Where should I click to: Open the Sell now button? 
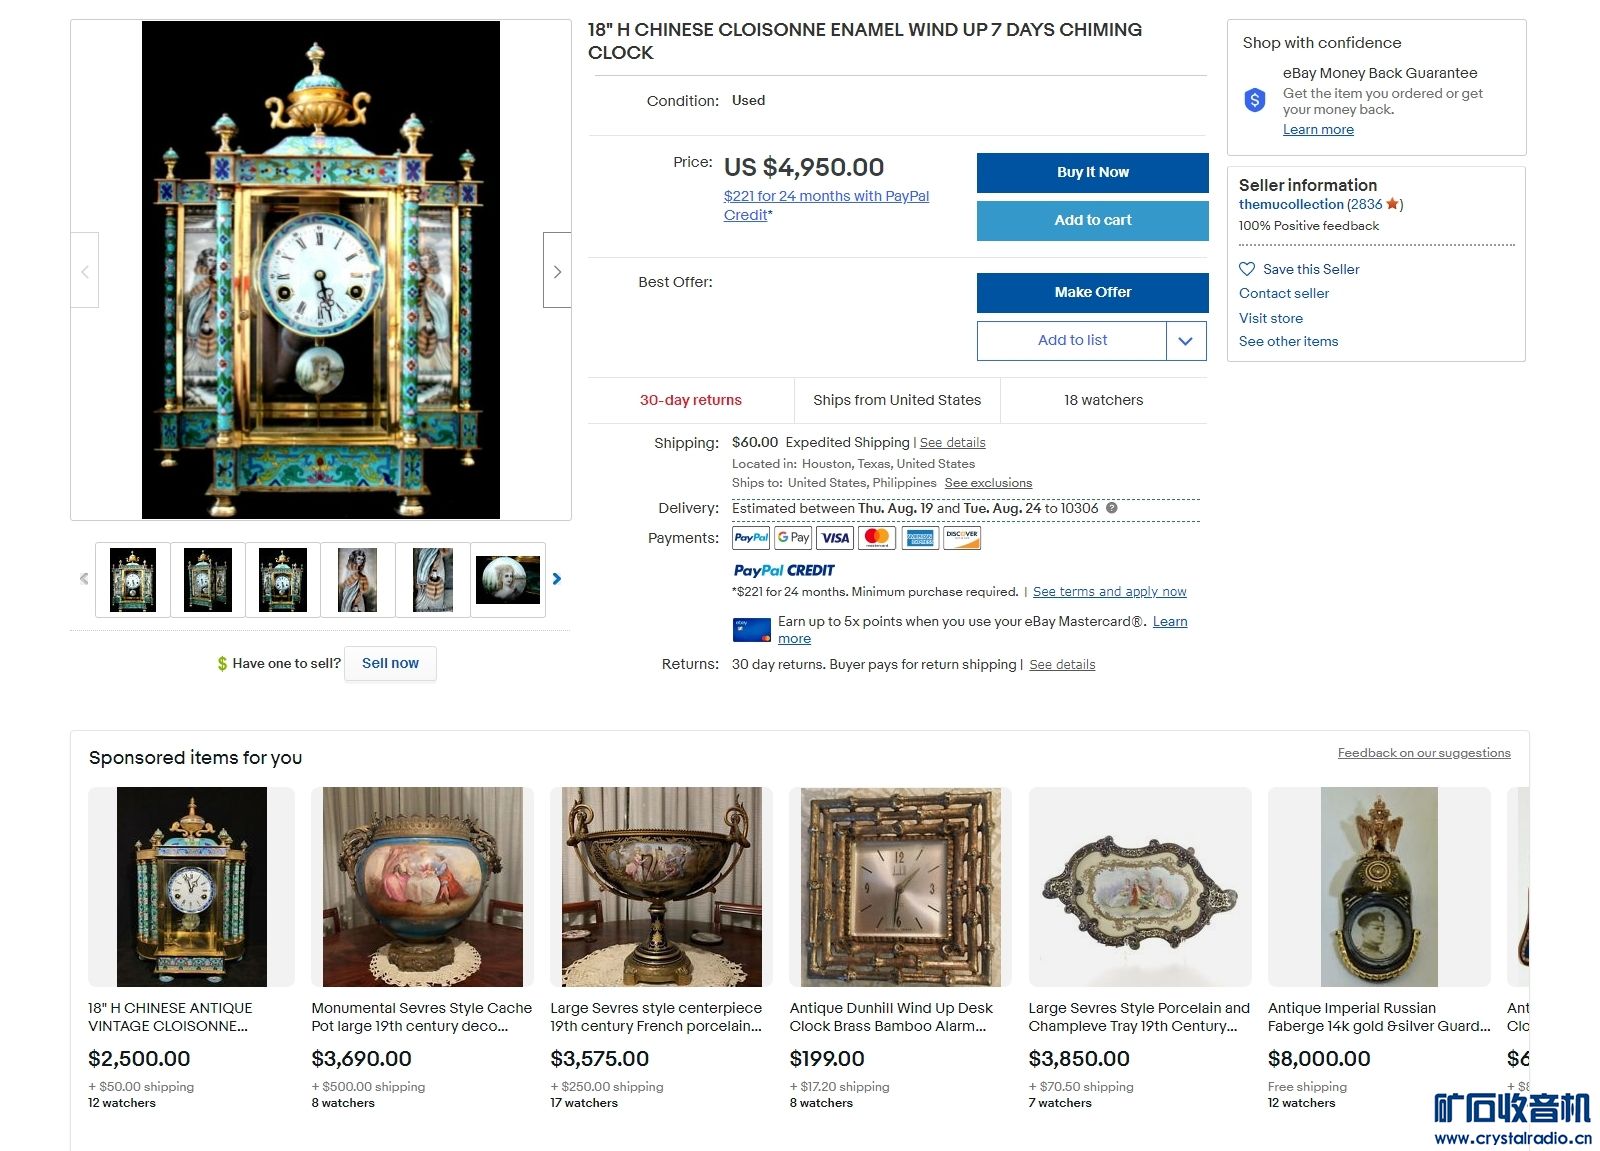coord(390,663)
